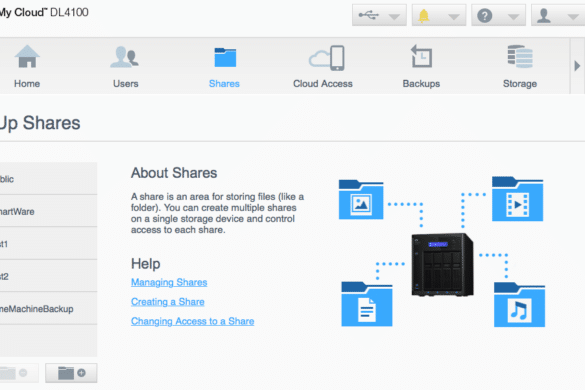585x390 pixels.
Task: Open Changing Access to a Share link
Action: coord(193,321)
